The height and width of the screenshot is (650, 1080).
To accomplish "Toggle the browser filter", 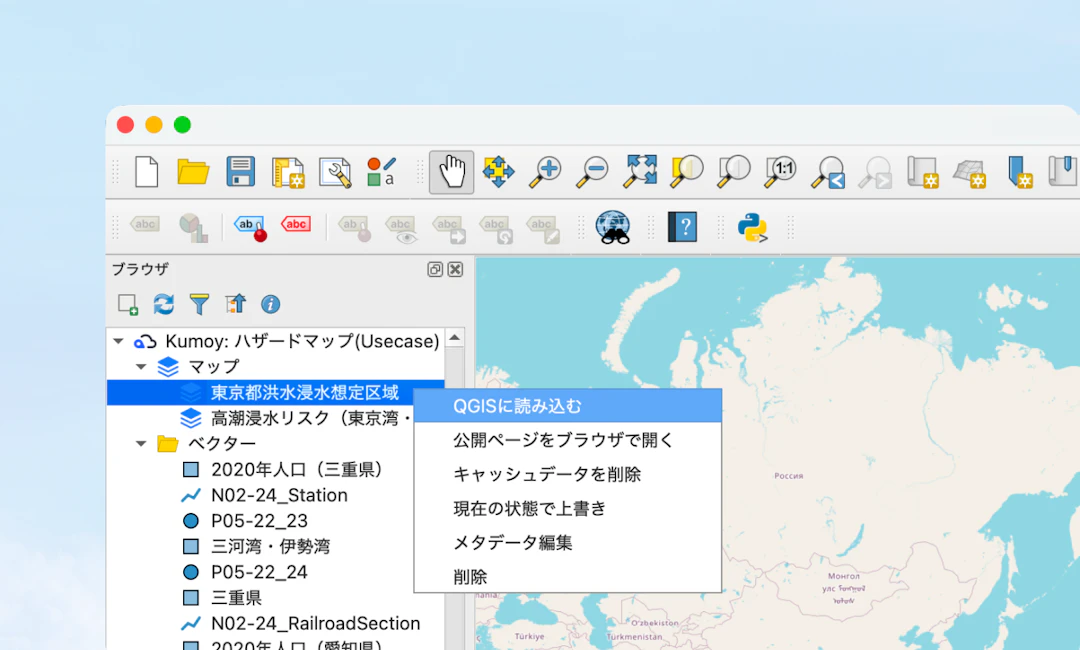I will tap(199, 304).
